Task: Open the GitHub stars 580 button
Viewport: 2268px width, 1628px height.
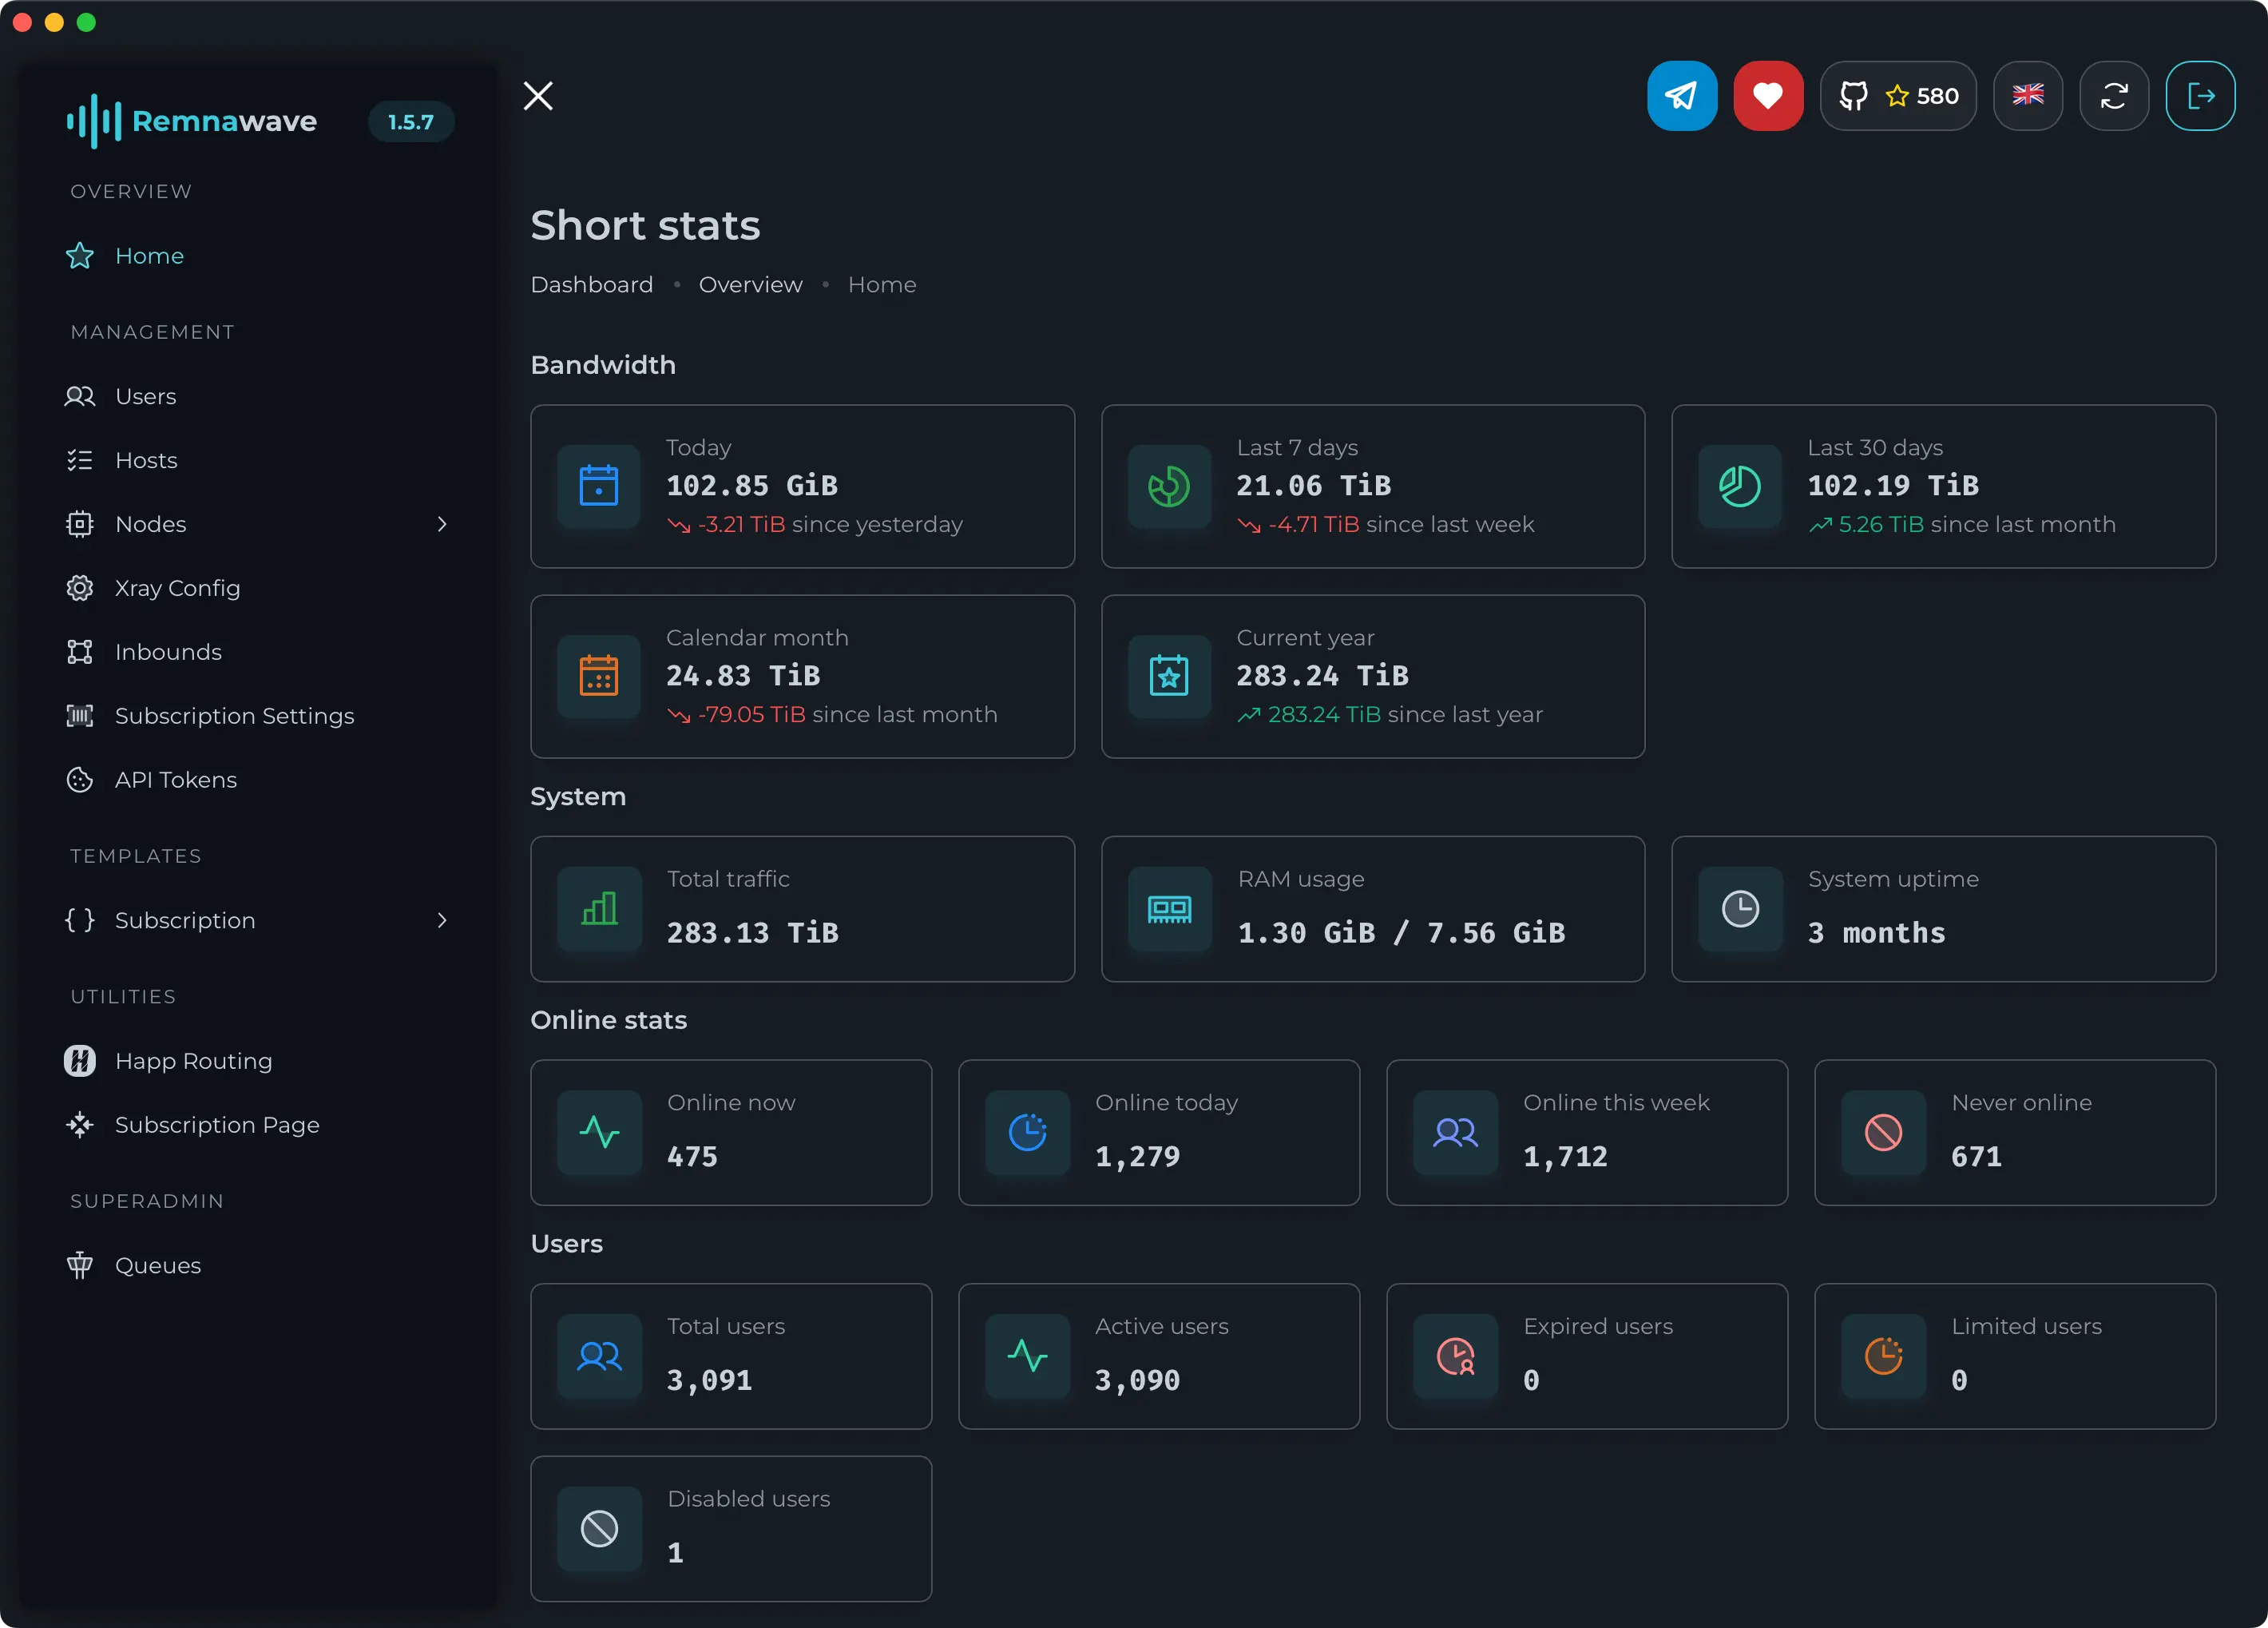Action: tap(1897, 96)
